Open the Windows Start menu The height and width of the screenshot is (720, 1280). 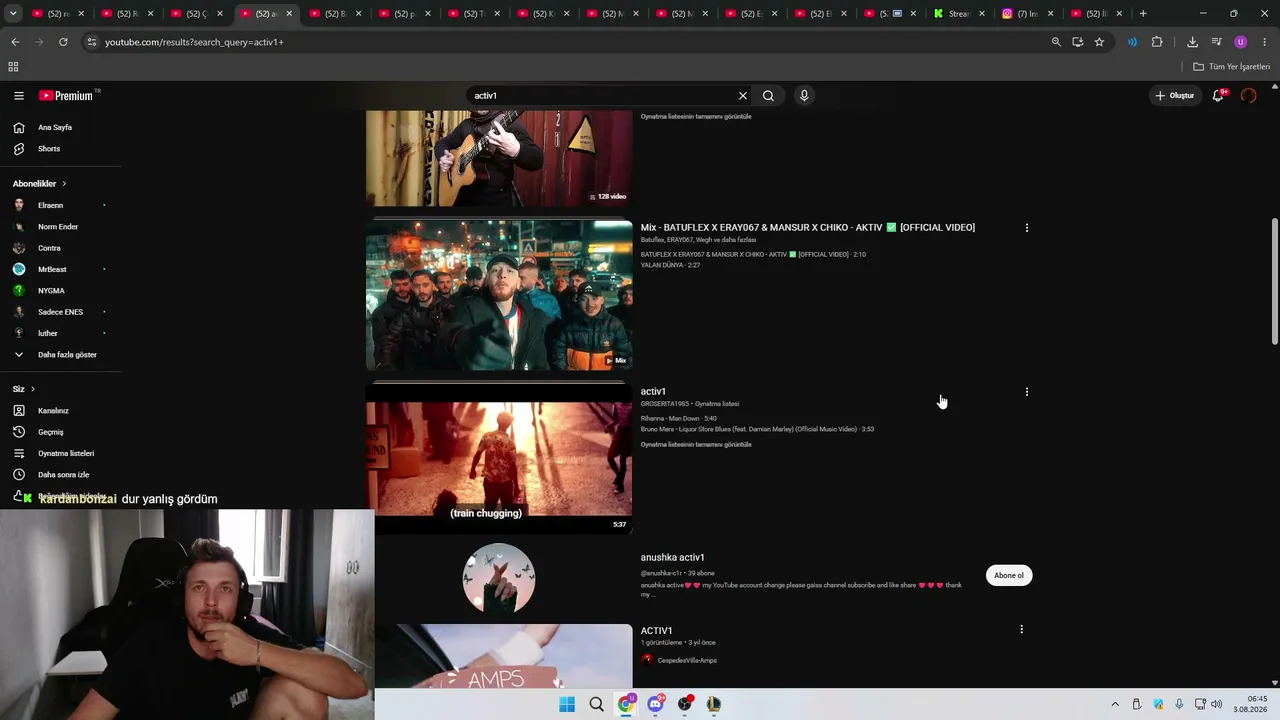[x=567, y=704]
